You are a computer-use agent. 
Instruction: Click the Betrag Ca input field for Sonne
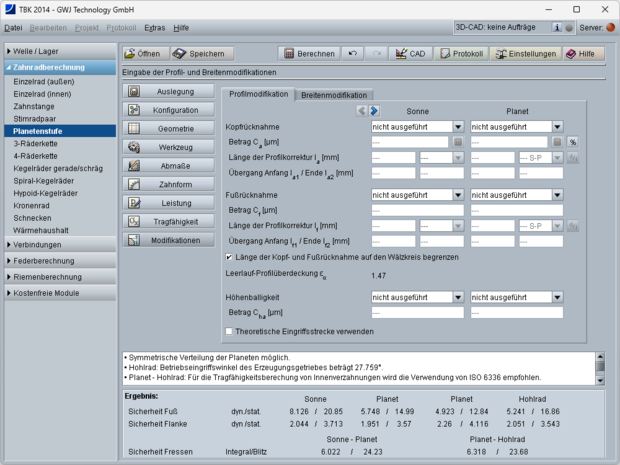pyautogui.click(x=409, y=143)
